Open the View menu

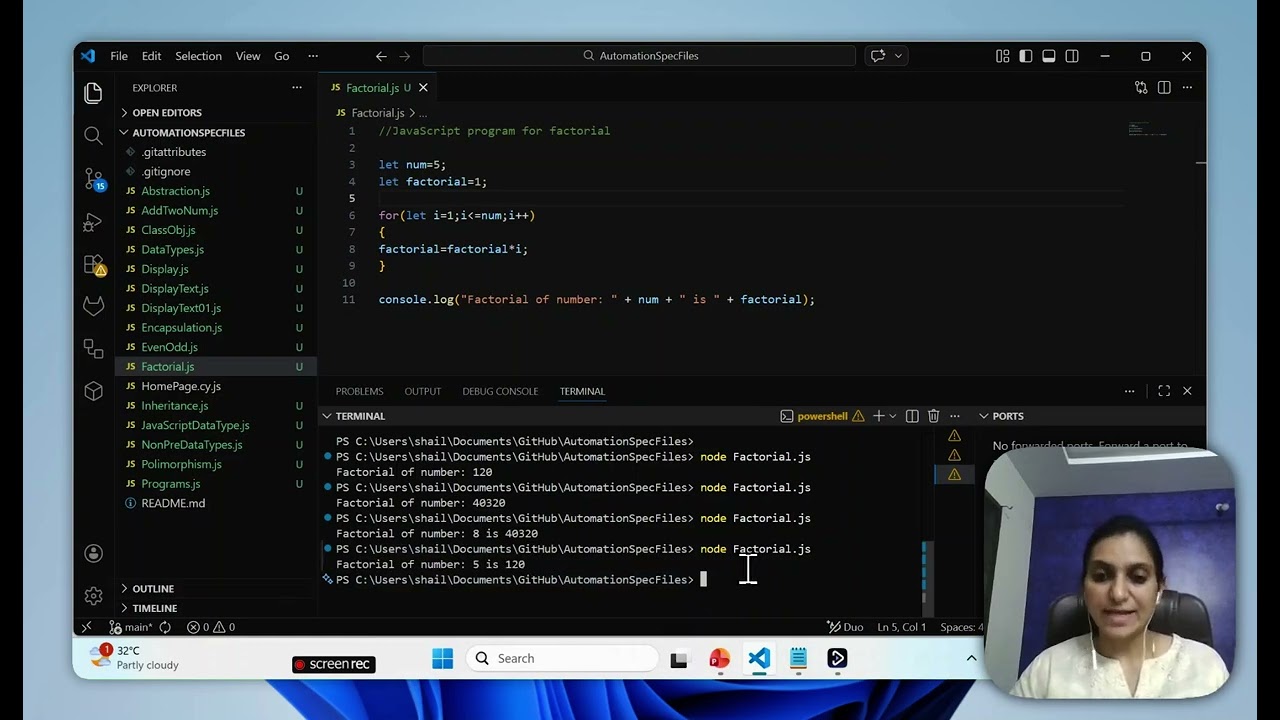point(248,56)
